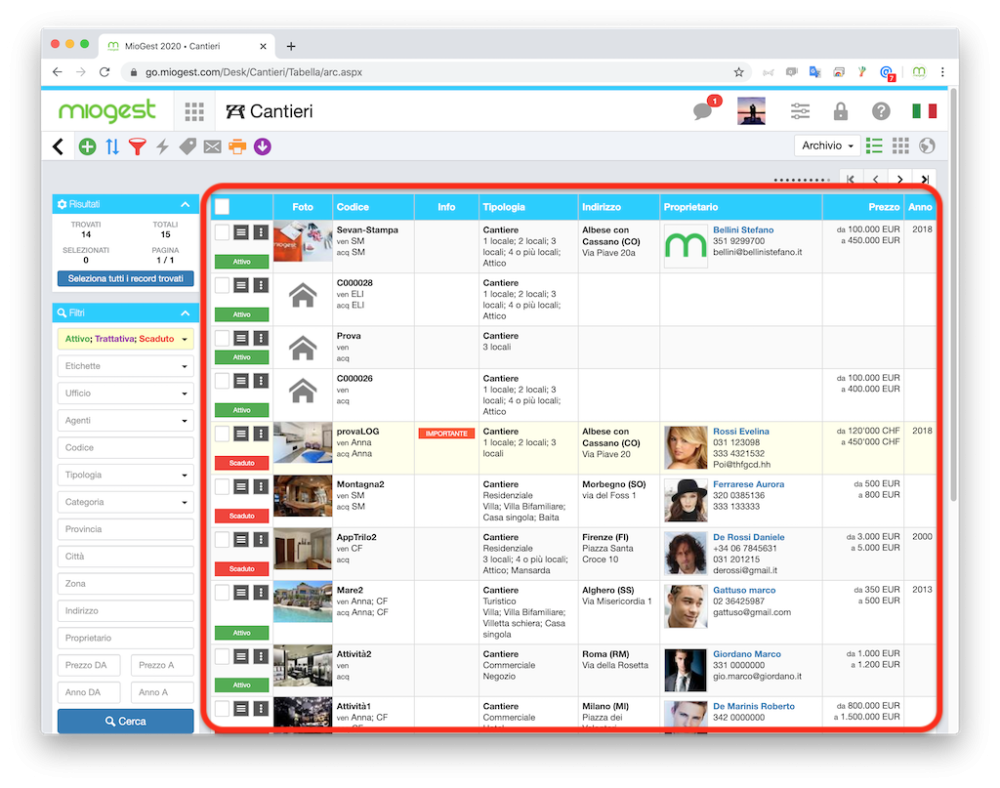Open detail icon for Sevan-Stampa row

click(x=240, y=232)
